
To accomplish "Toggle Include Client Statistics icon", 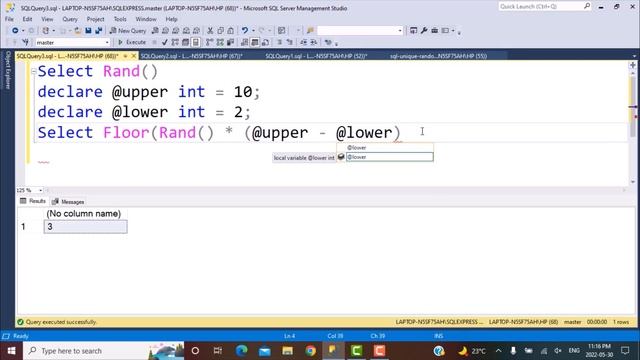I will (x=230, y=42).
